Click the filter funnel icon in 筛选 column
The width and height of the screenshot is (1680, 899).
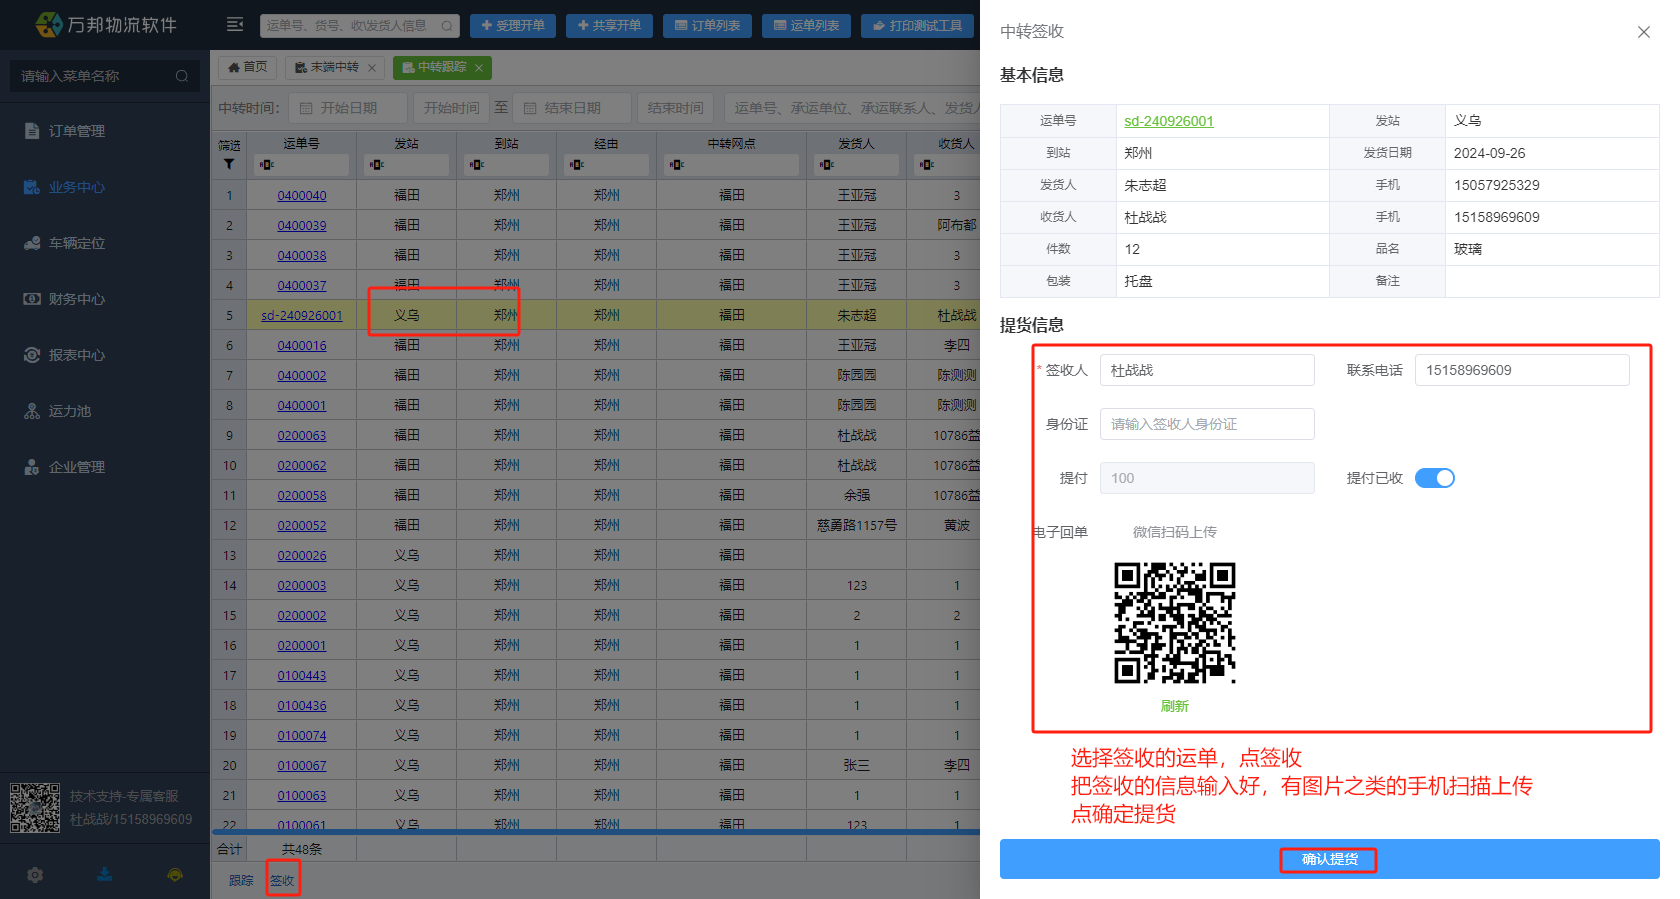229,164
